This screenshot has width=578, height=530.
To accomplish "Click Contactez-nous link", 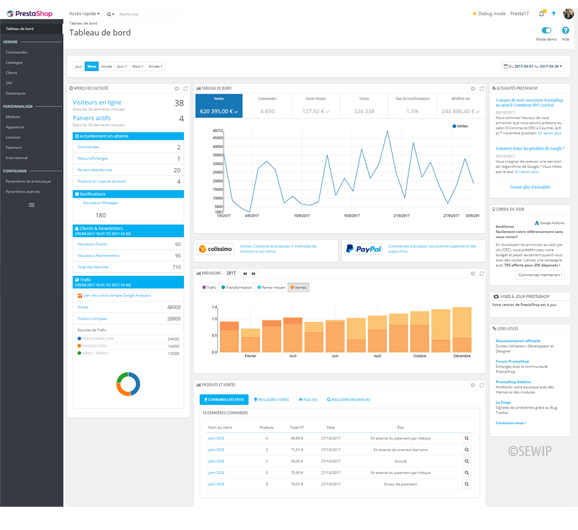I will (x=511, y=423).
